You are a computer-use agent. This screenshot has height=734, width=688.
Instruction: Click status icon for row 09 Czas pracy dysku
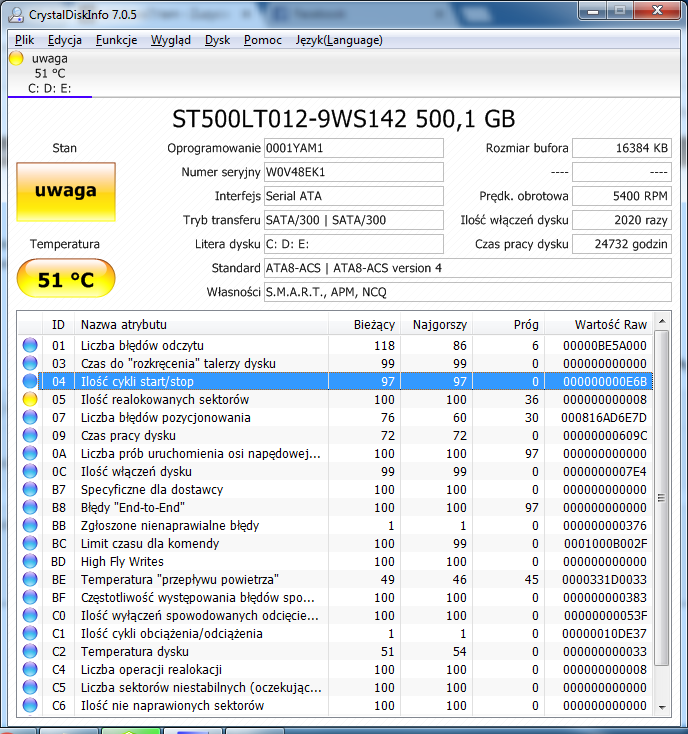[x=30, y=435]
